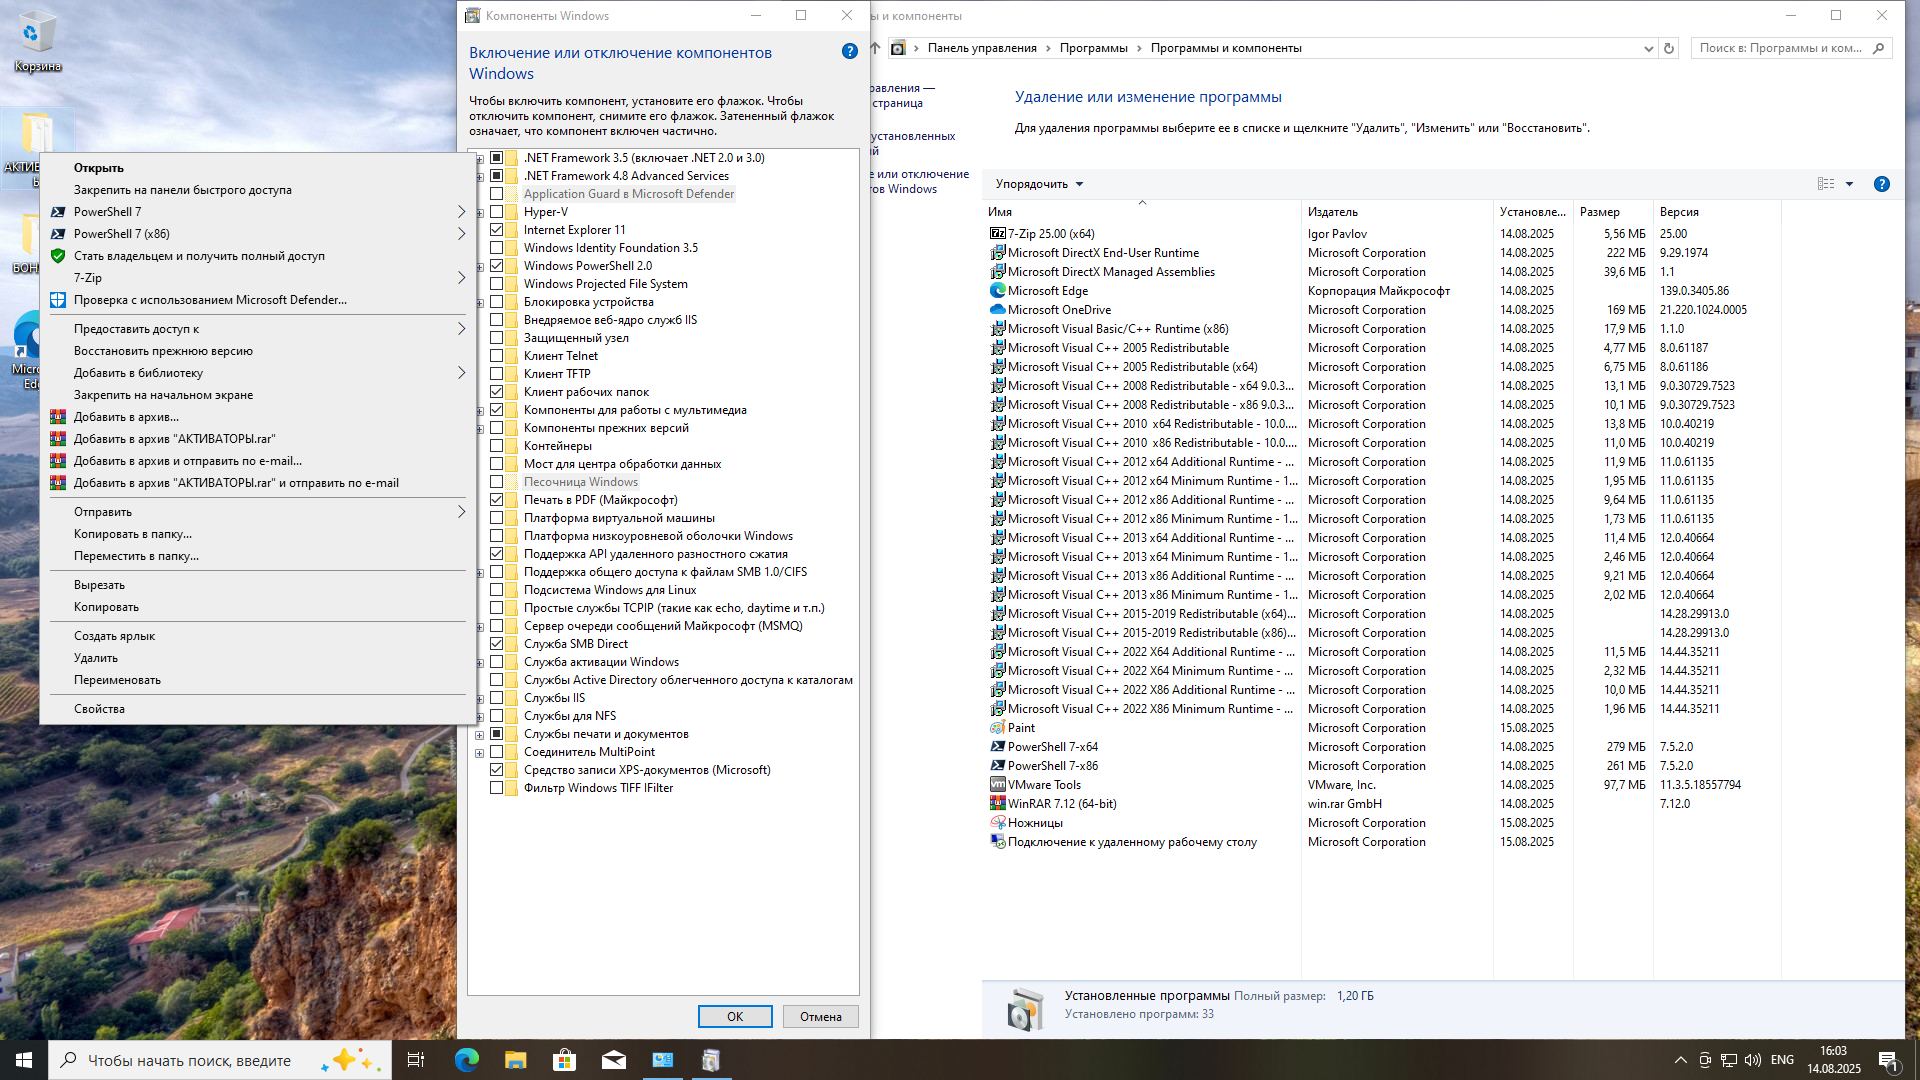The width and height of the screenshot is (1920, 1080).
Task: Sort programs by the Размер column header
Action: click(x=1612, y=212)
